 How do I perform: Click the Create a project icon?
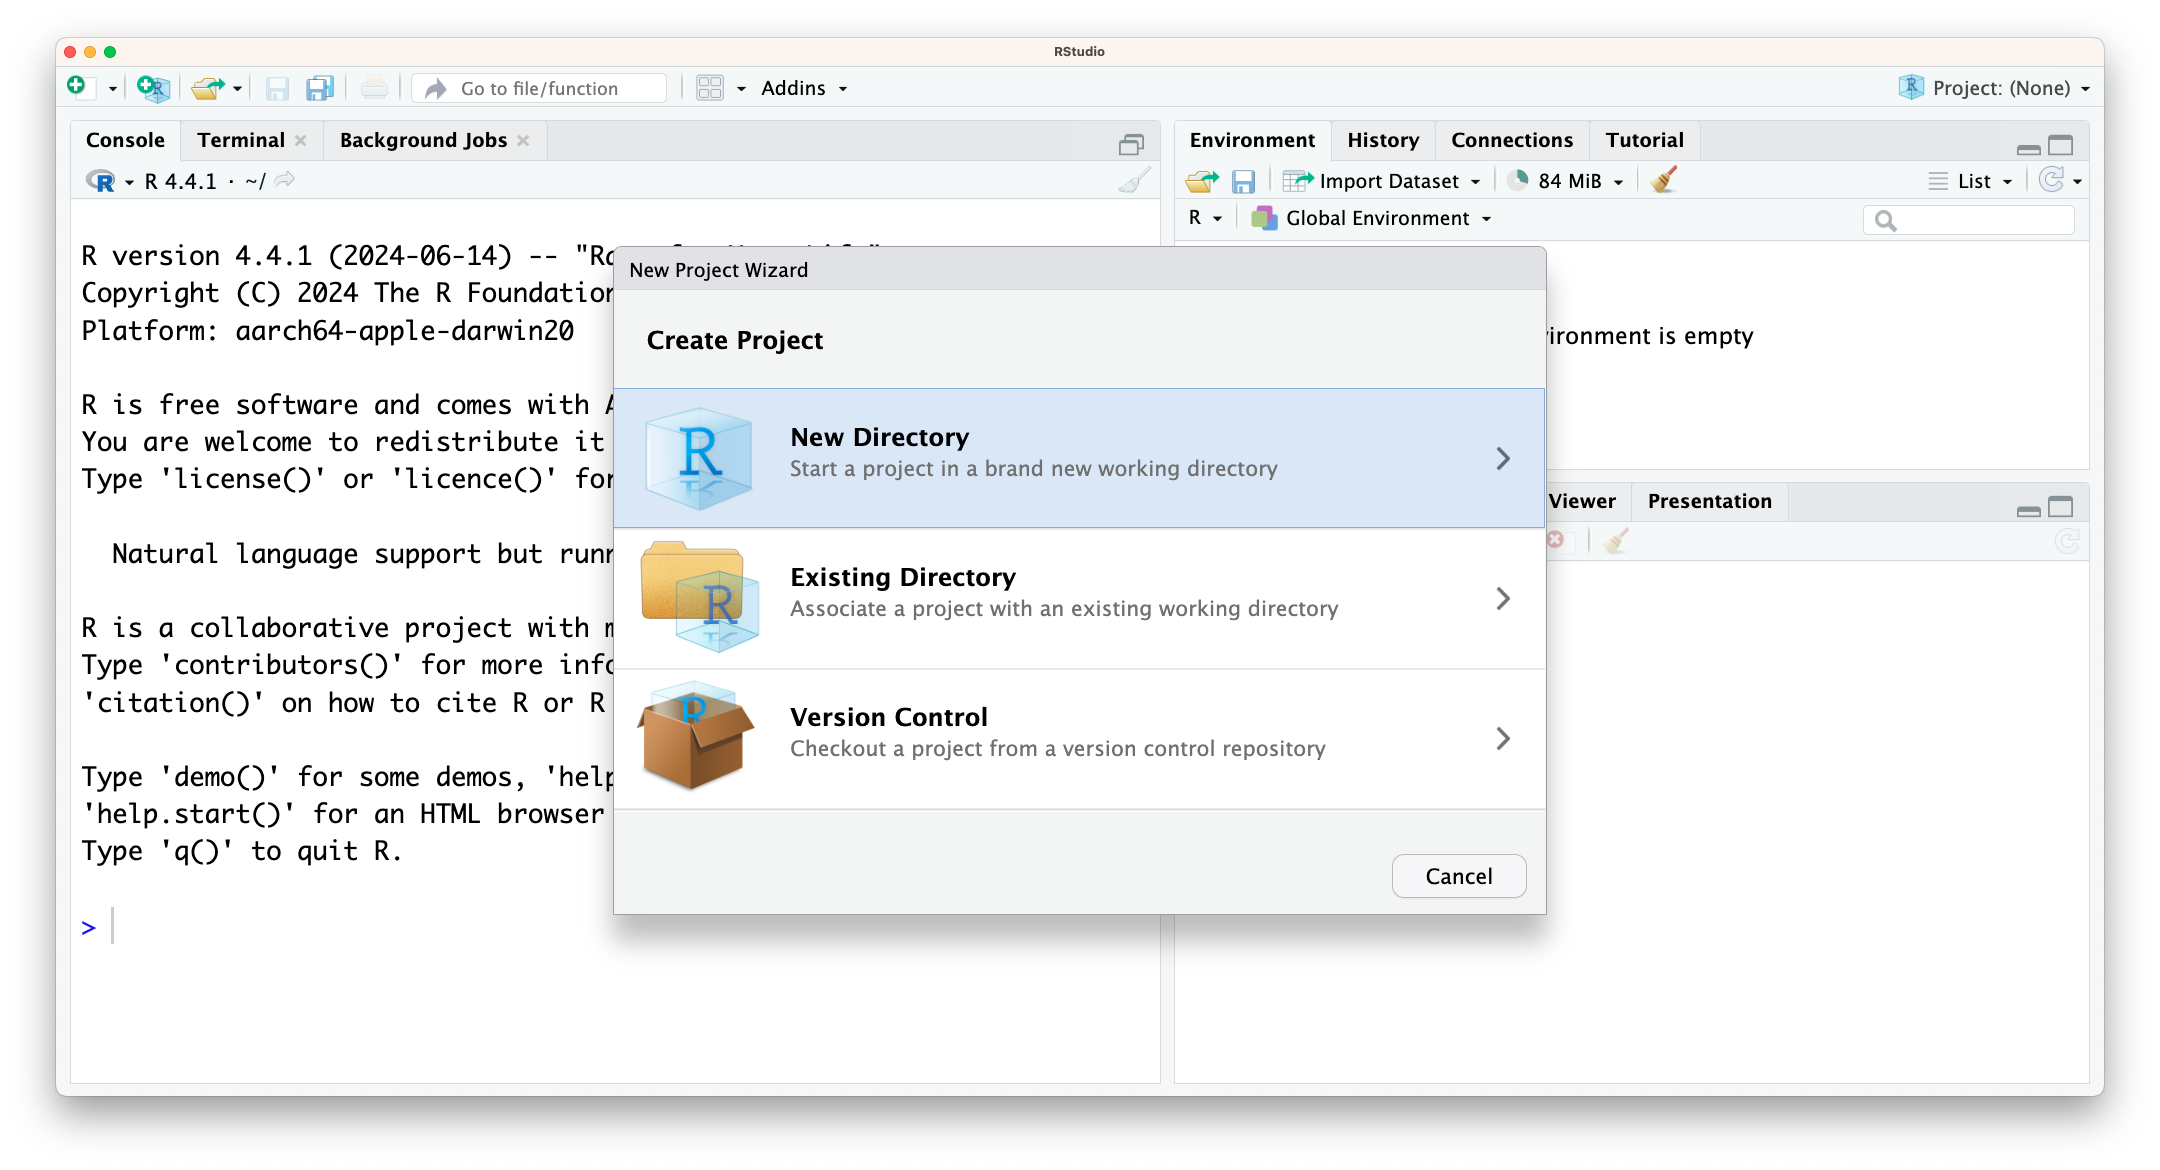click(153, 88)
